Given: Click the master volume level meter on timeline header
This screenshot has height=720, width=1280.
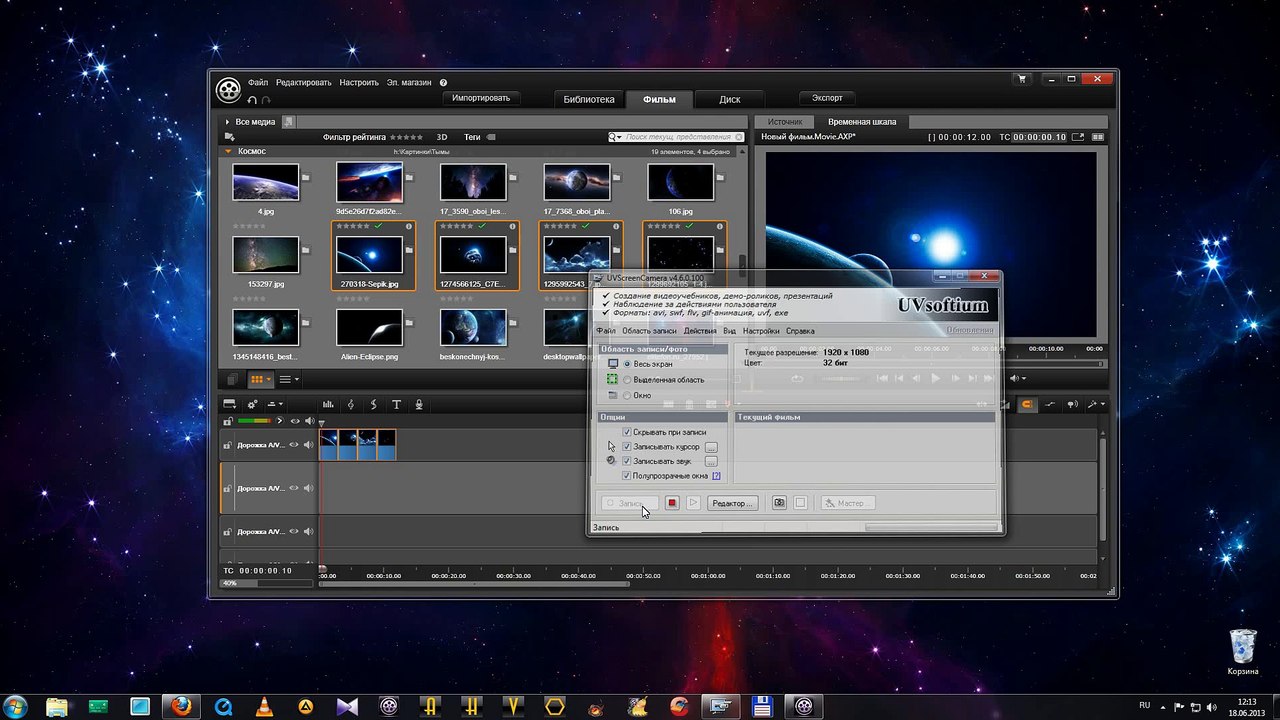Looking at the screenshot, I should click(255, 421).
